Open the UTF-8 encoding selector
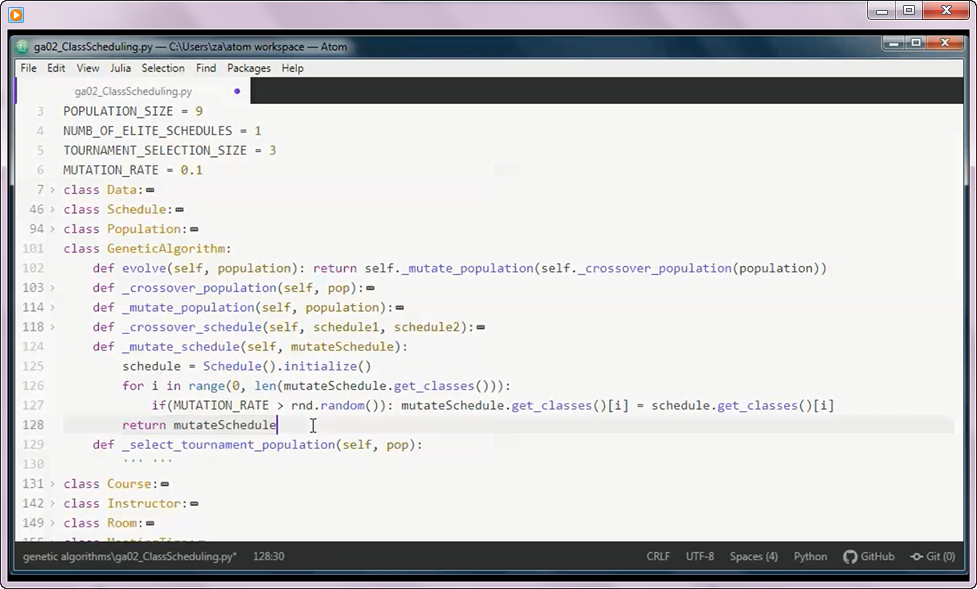 [699, 556]
